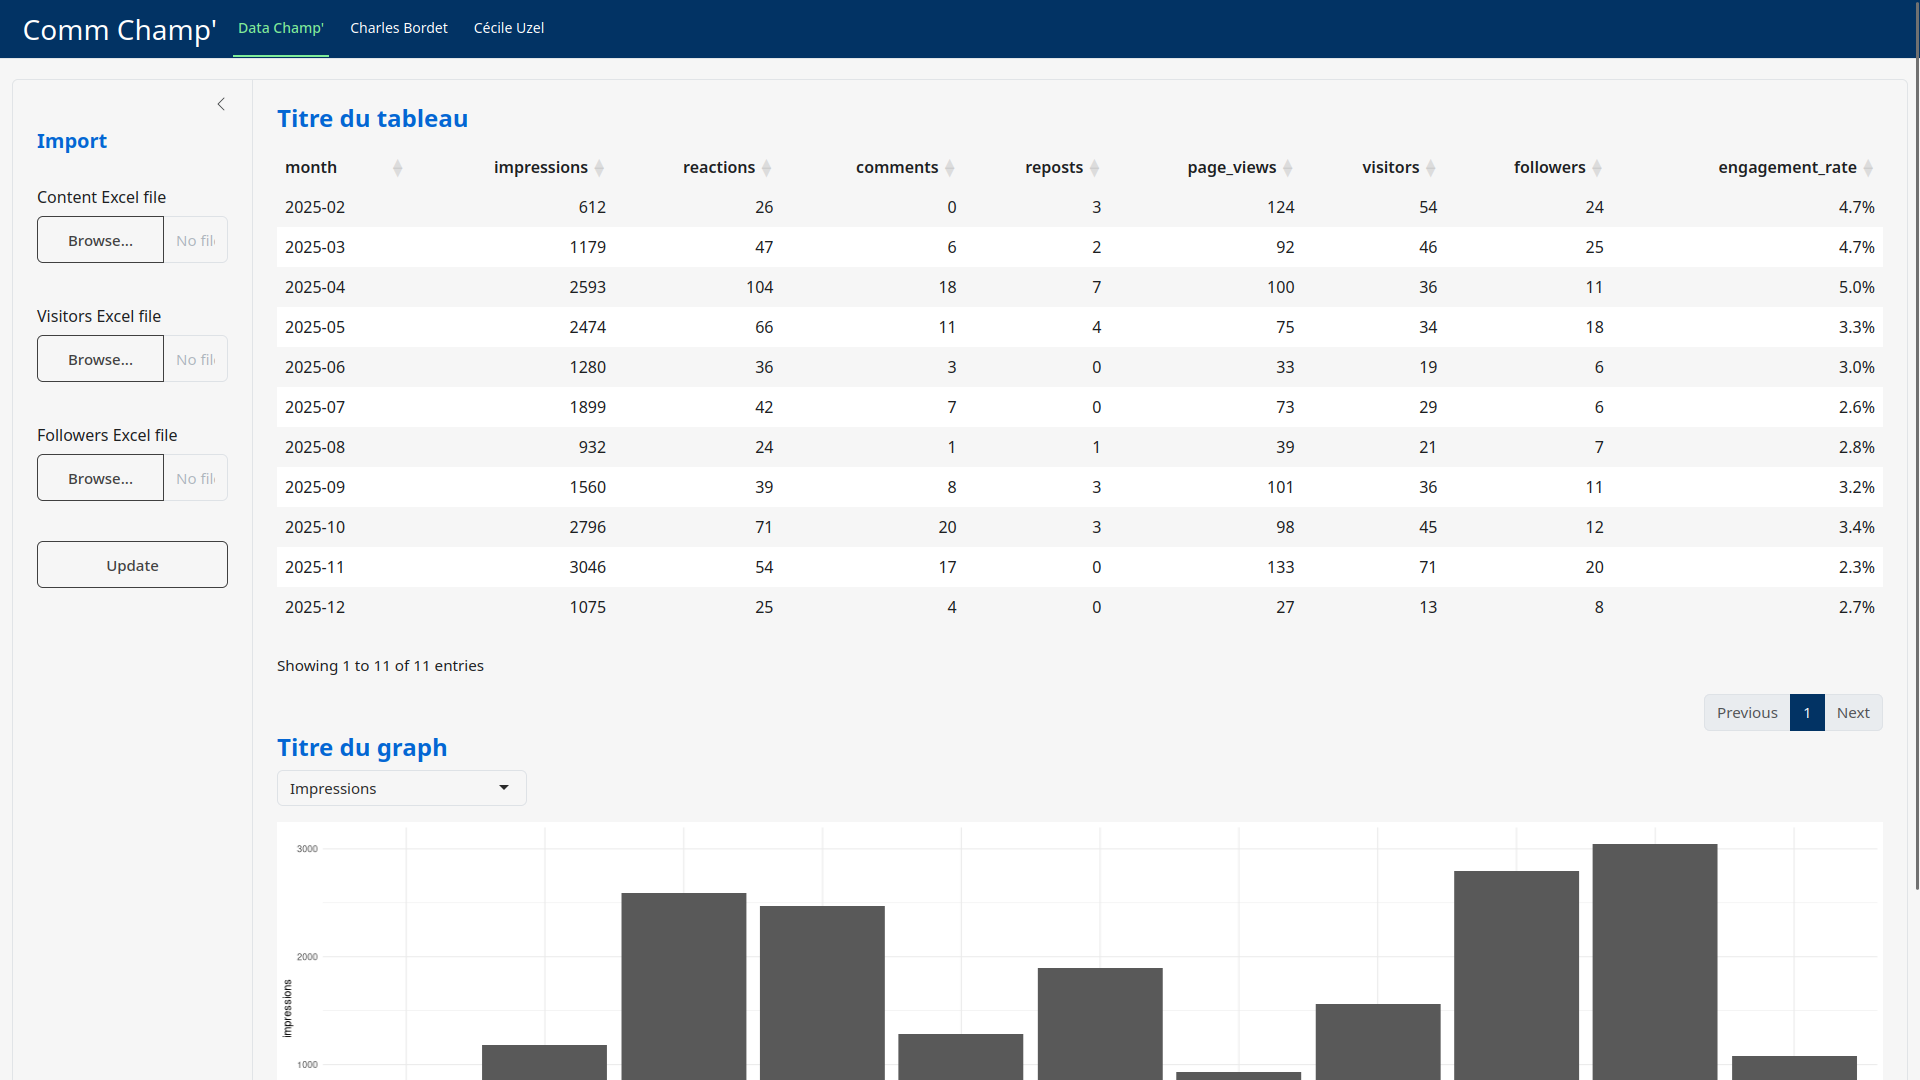The width and height of the screenshot is (1920, 1080).
Task: Select page 1 in pagination
Action: point(1807,713)
